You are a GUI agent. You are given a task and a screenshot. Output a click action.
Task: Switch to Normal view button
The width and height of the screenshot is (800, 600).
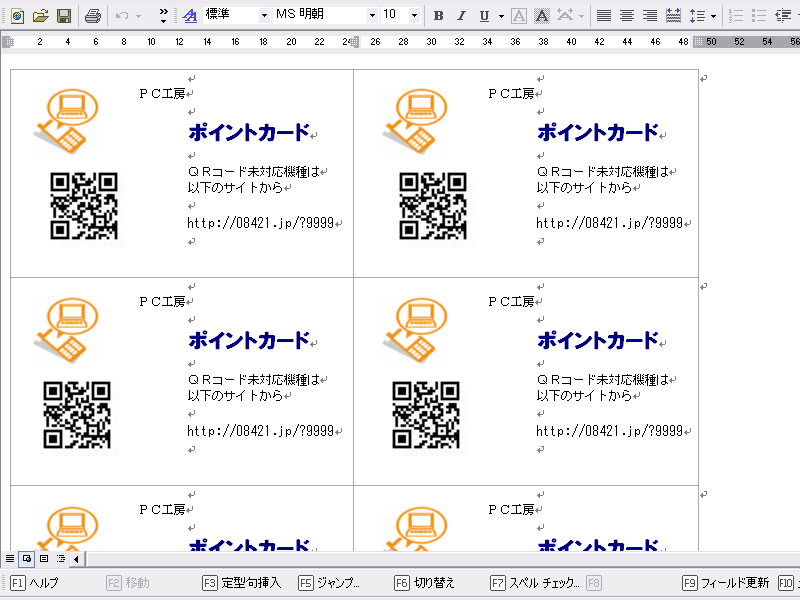[x=10, y=559]
